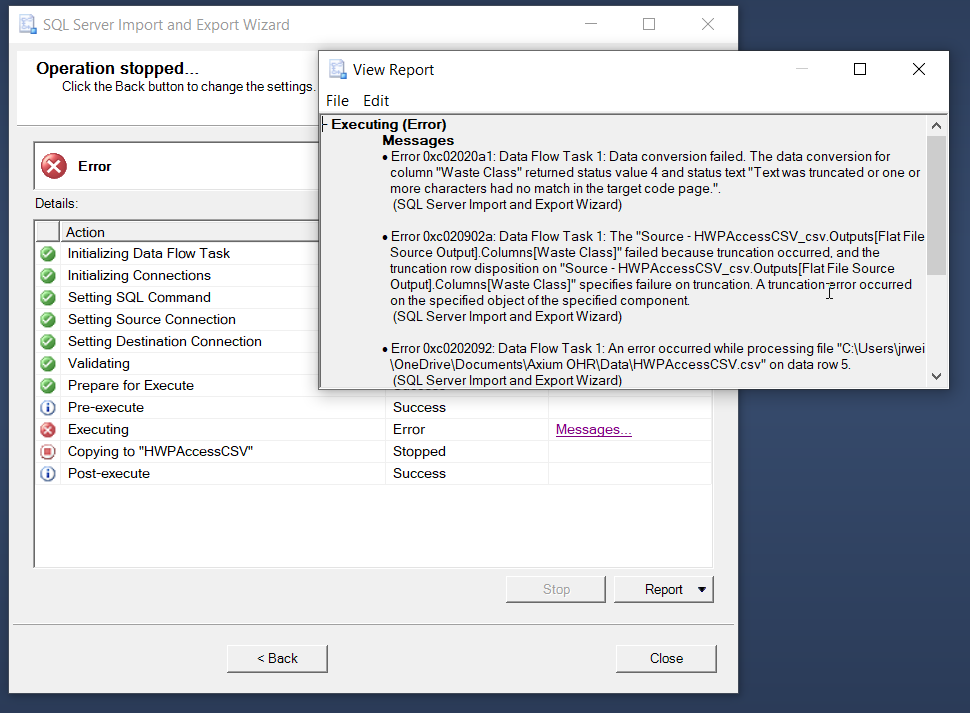Click the Close button in the wizard

coord(666,659)
